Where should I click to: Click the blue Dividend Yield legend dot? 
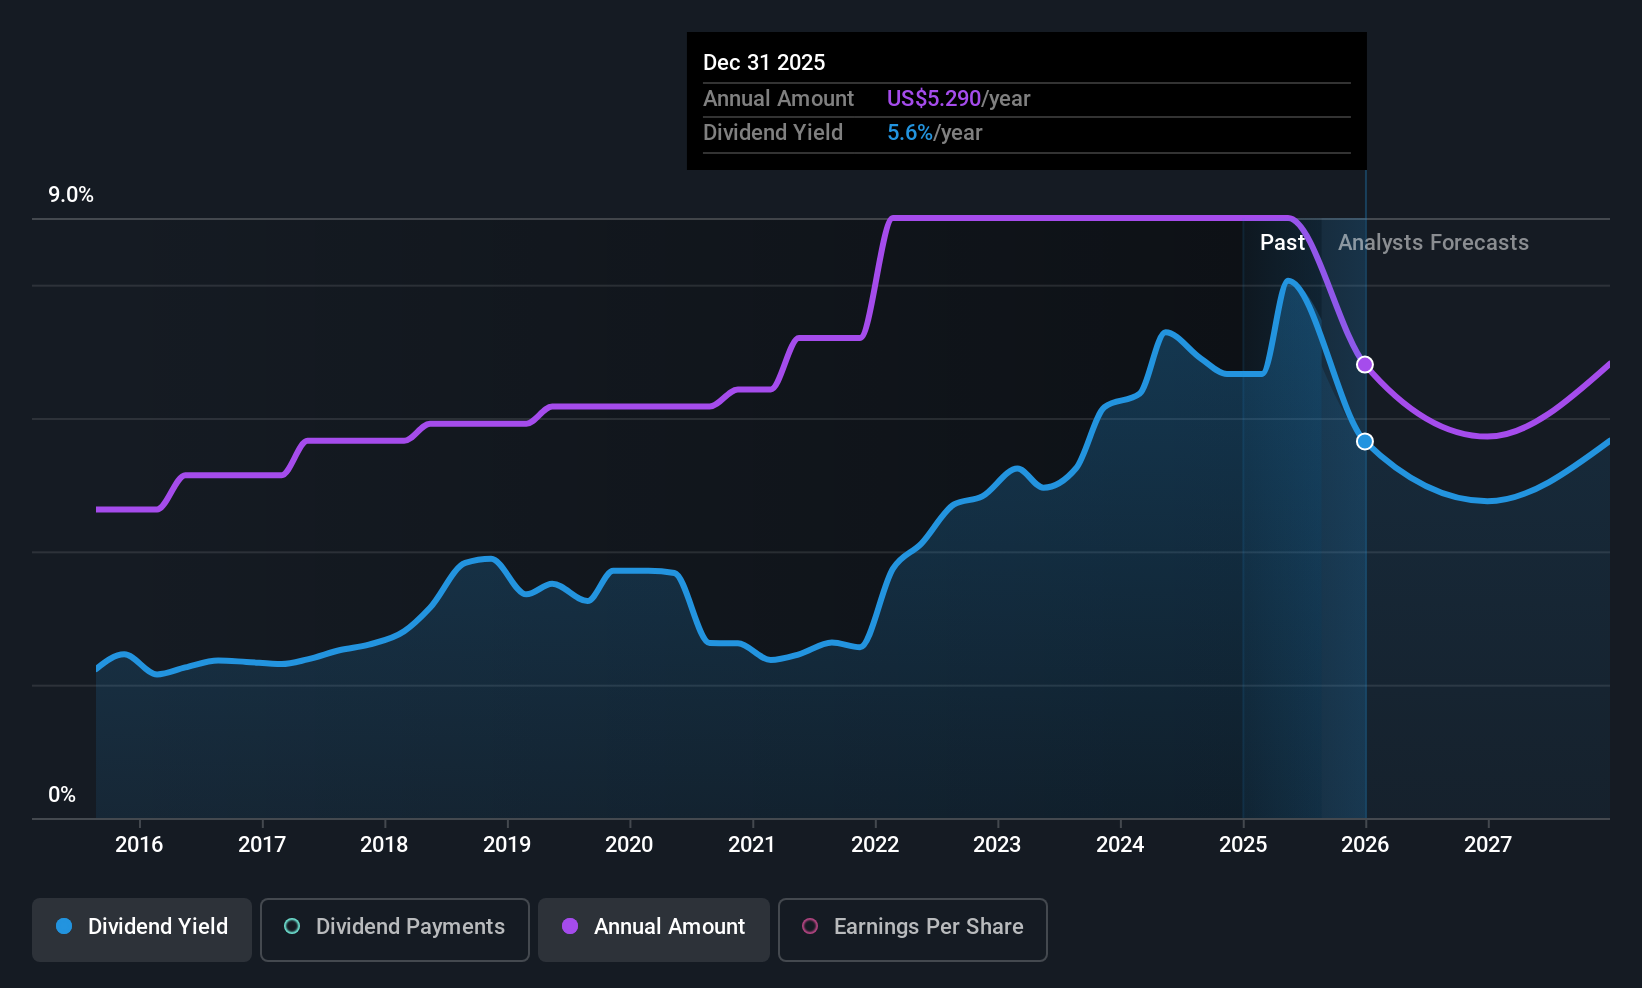click(x=64, y=927)
